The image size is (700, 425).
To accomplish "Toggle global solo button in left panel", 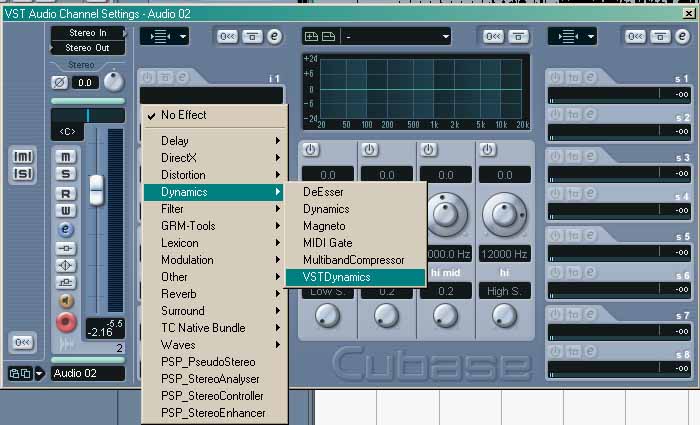I will 23,173.
